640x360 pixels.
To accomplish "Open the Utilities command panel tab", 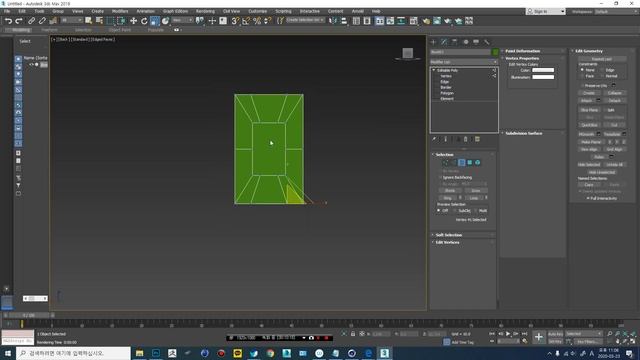I will [x=487, y=42].
